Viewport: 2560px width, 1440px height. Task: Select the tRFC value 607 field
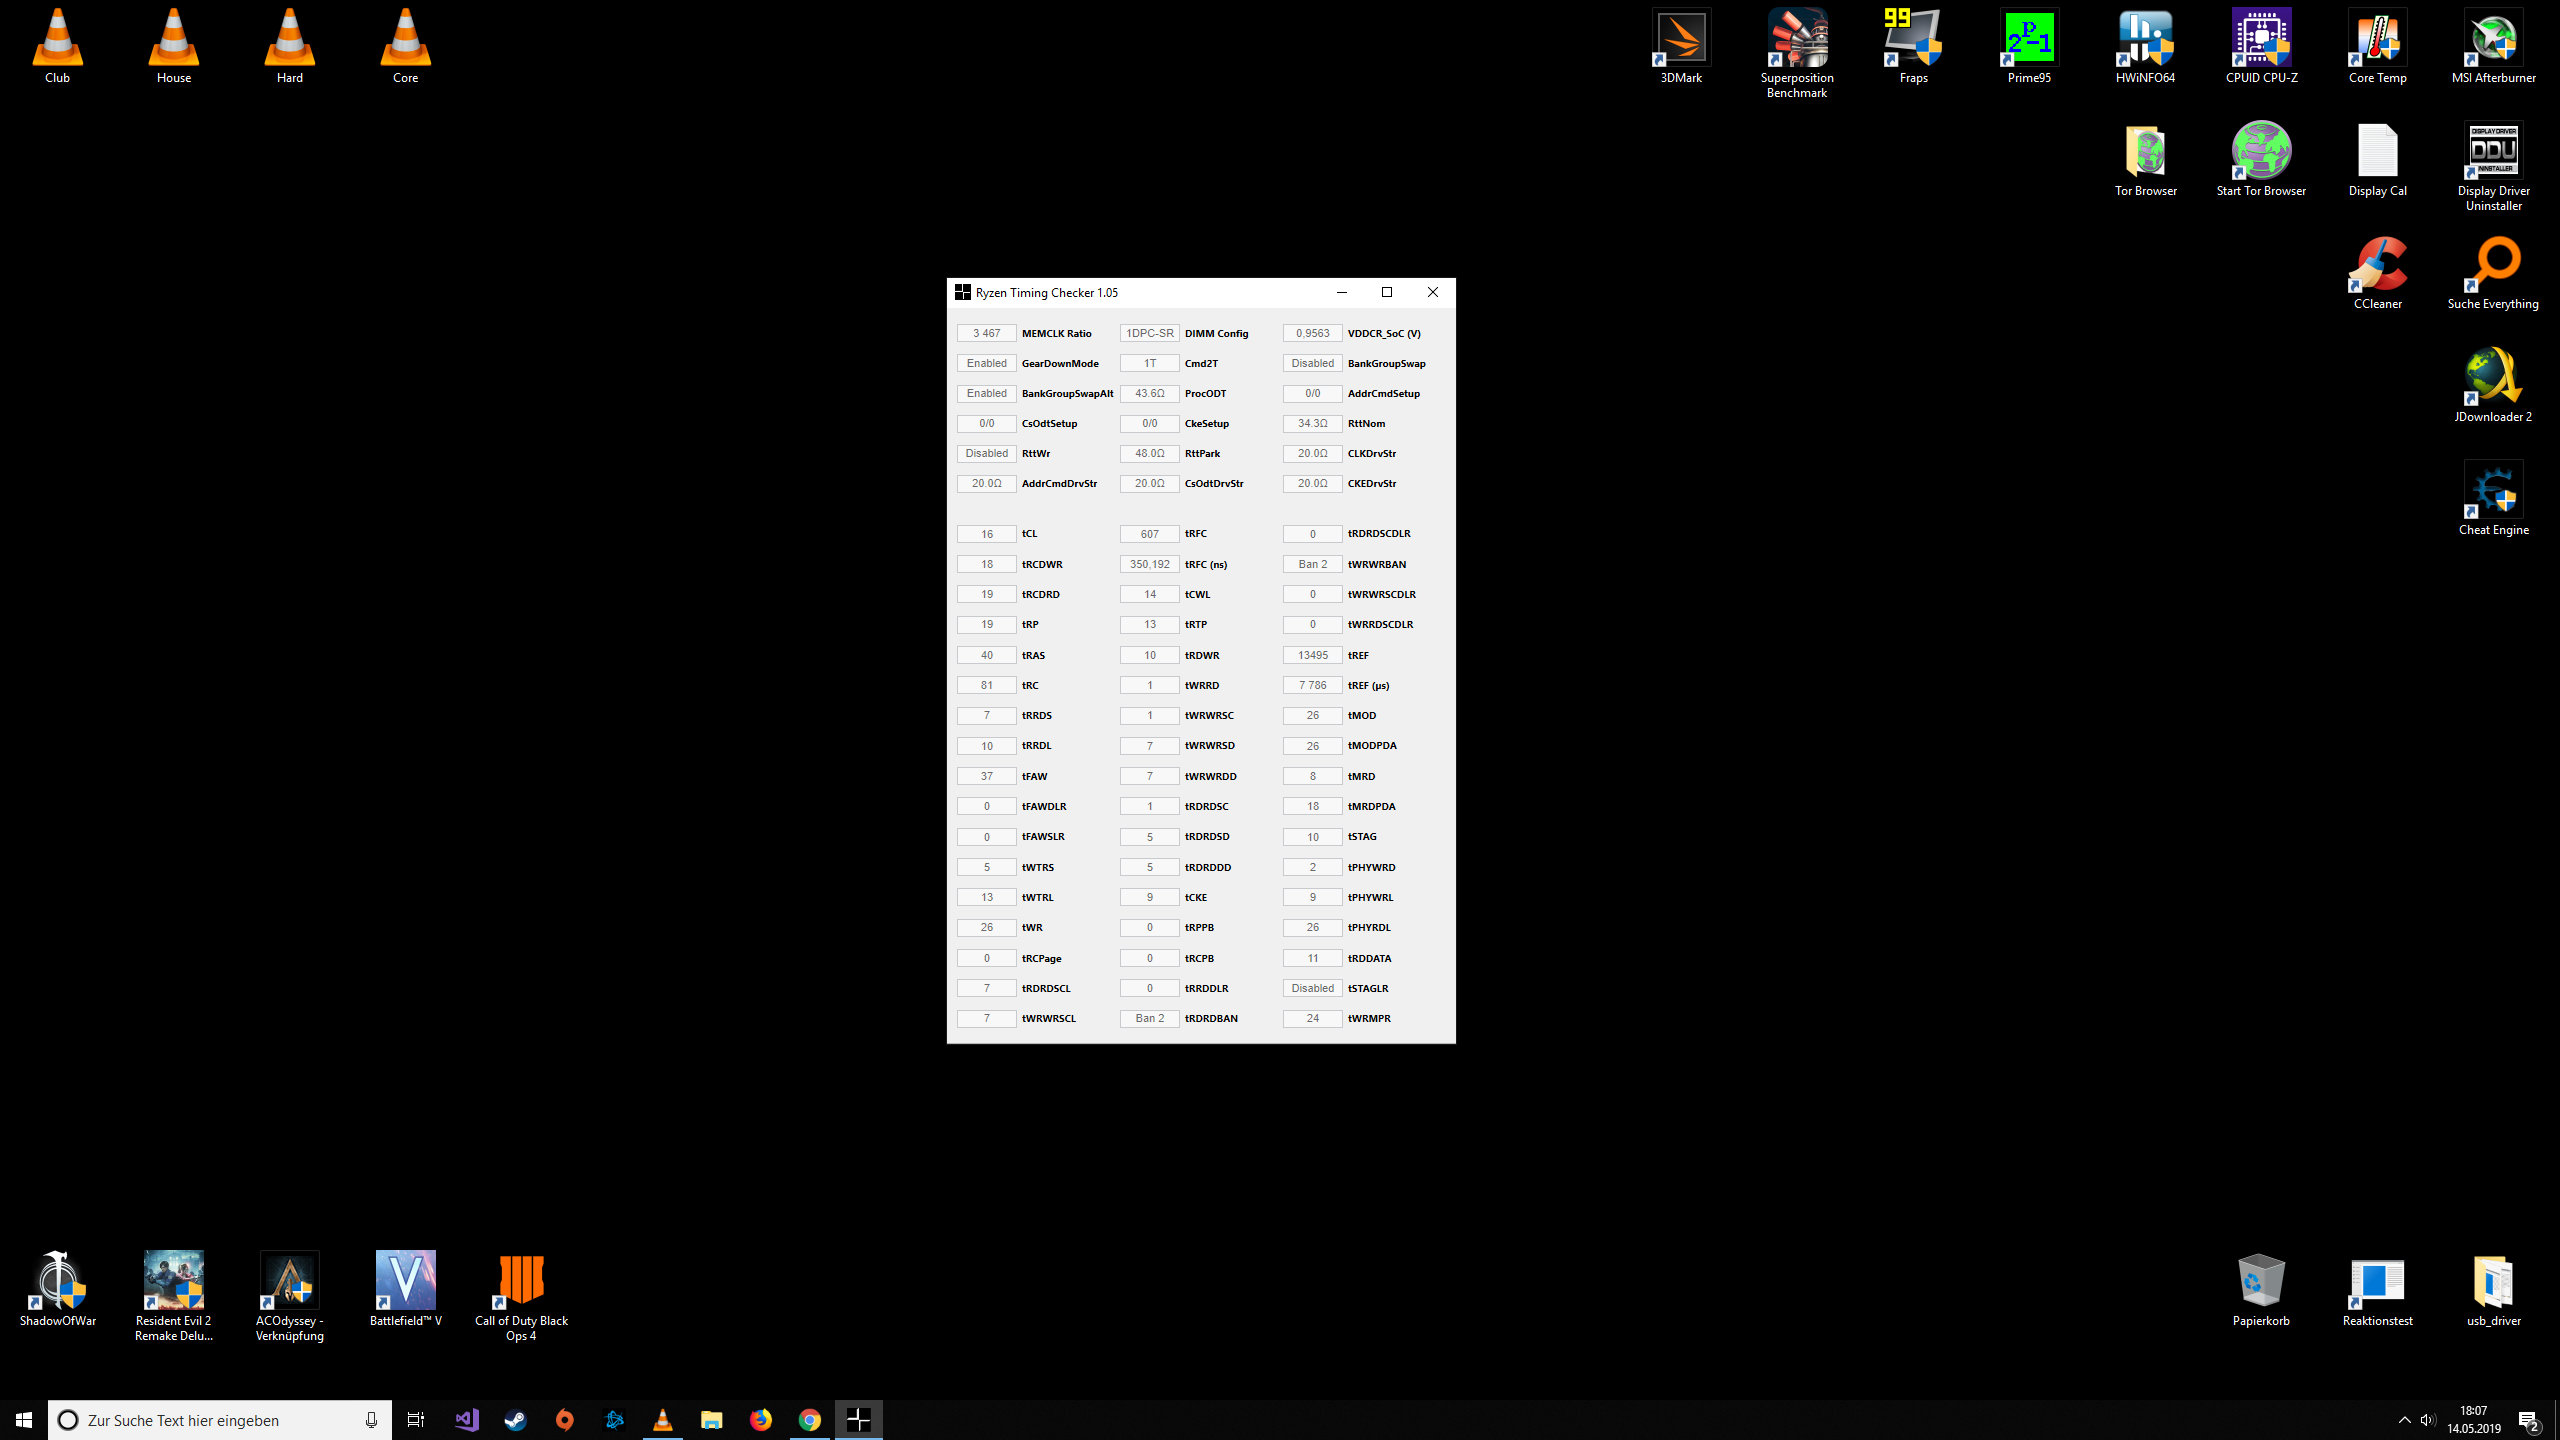coord(1149,534)
